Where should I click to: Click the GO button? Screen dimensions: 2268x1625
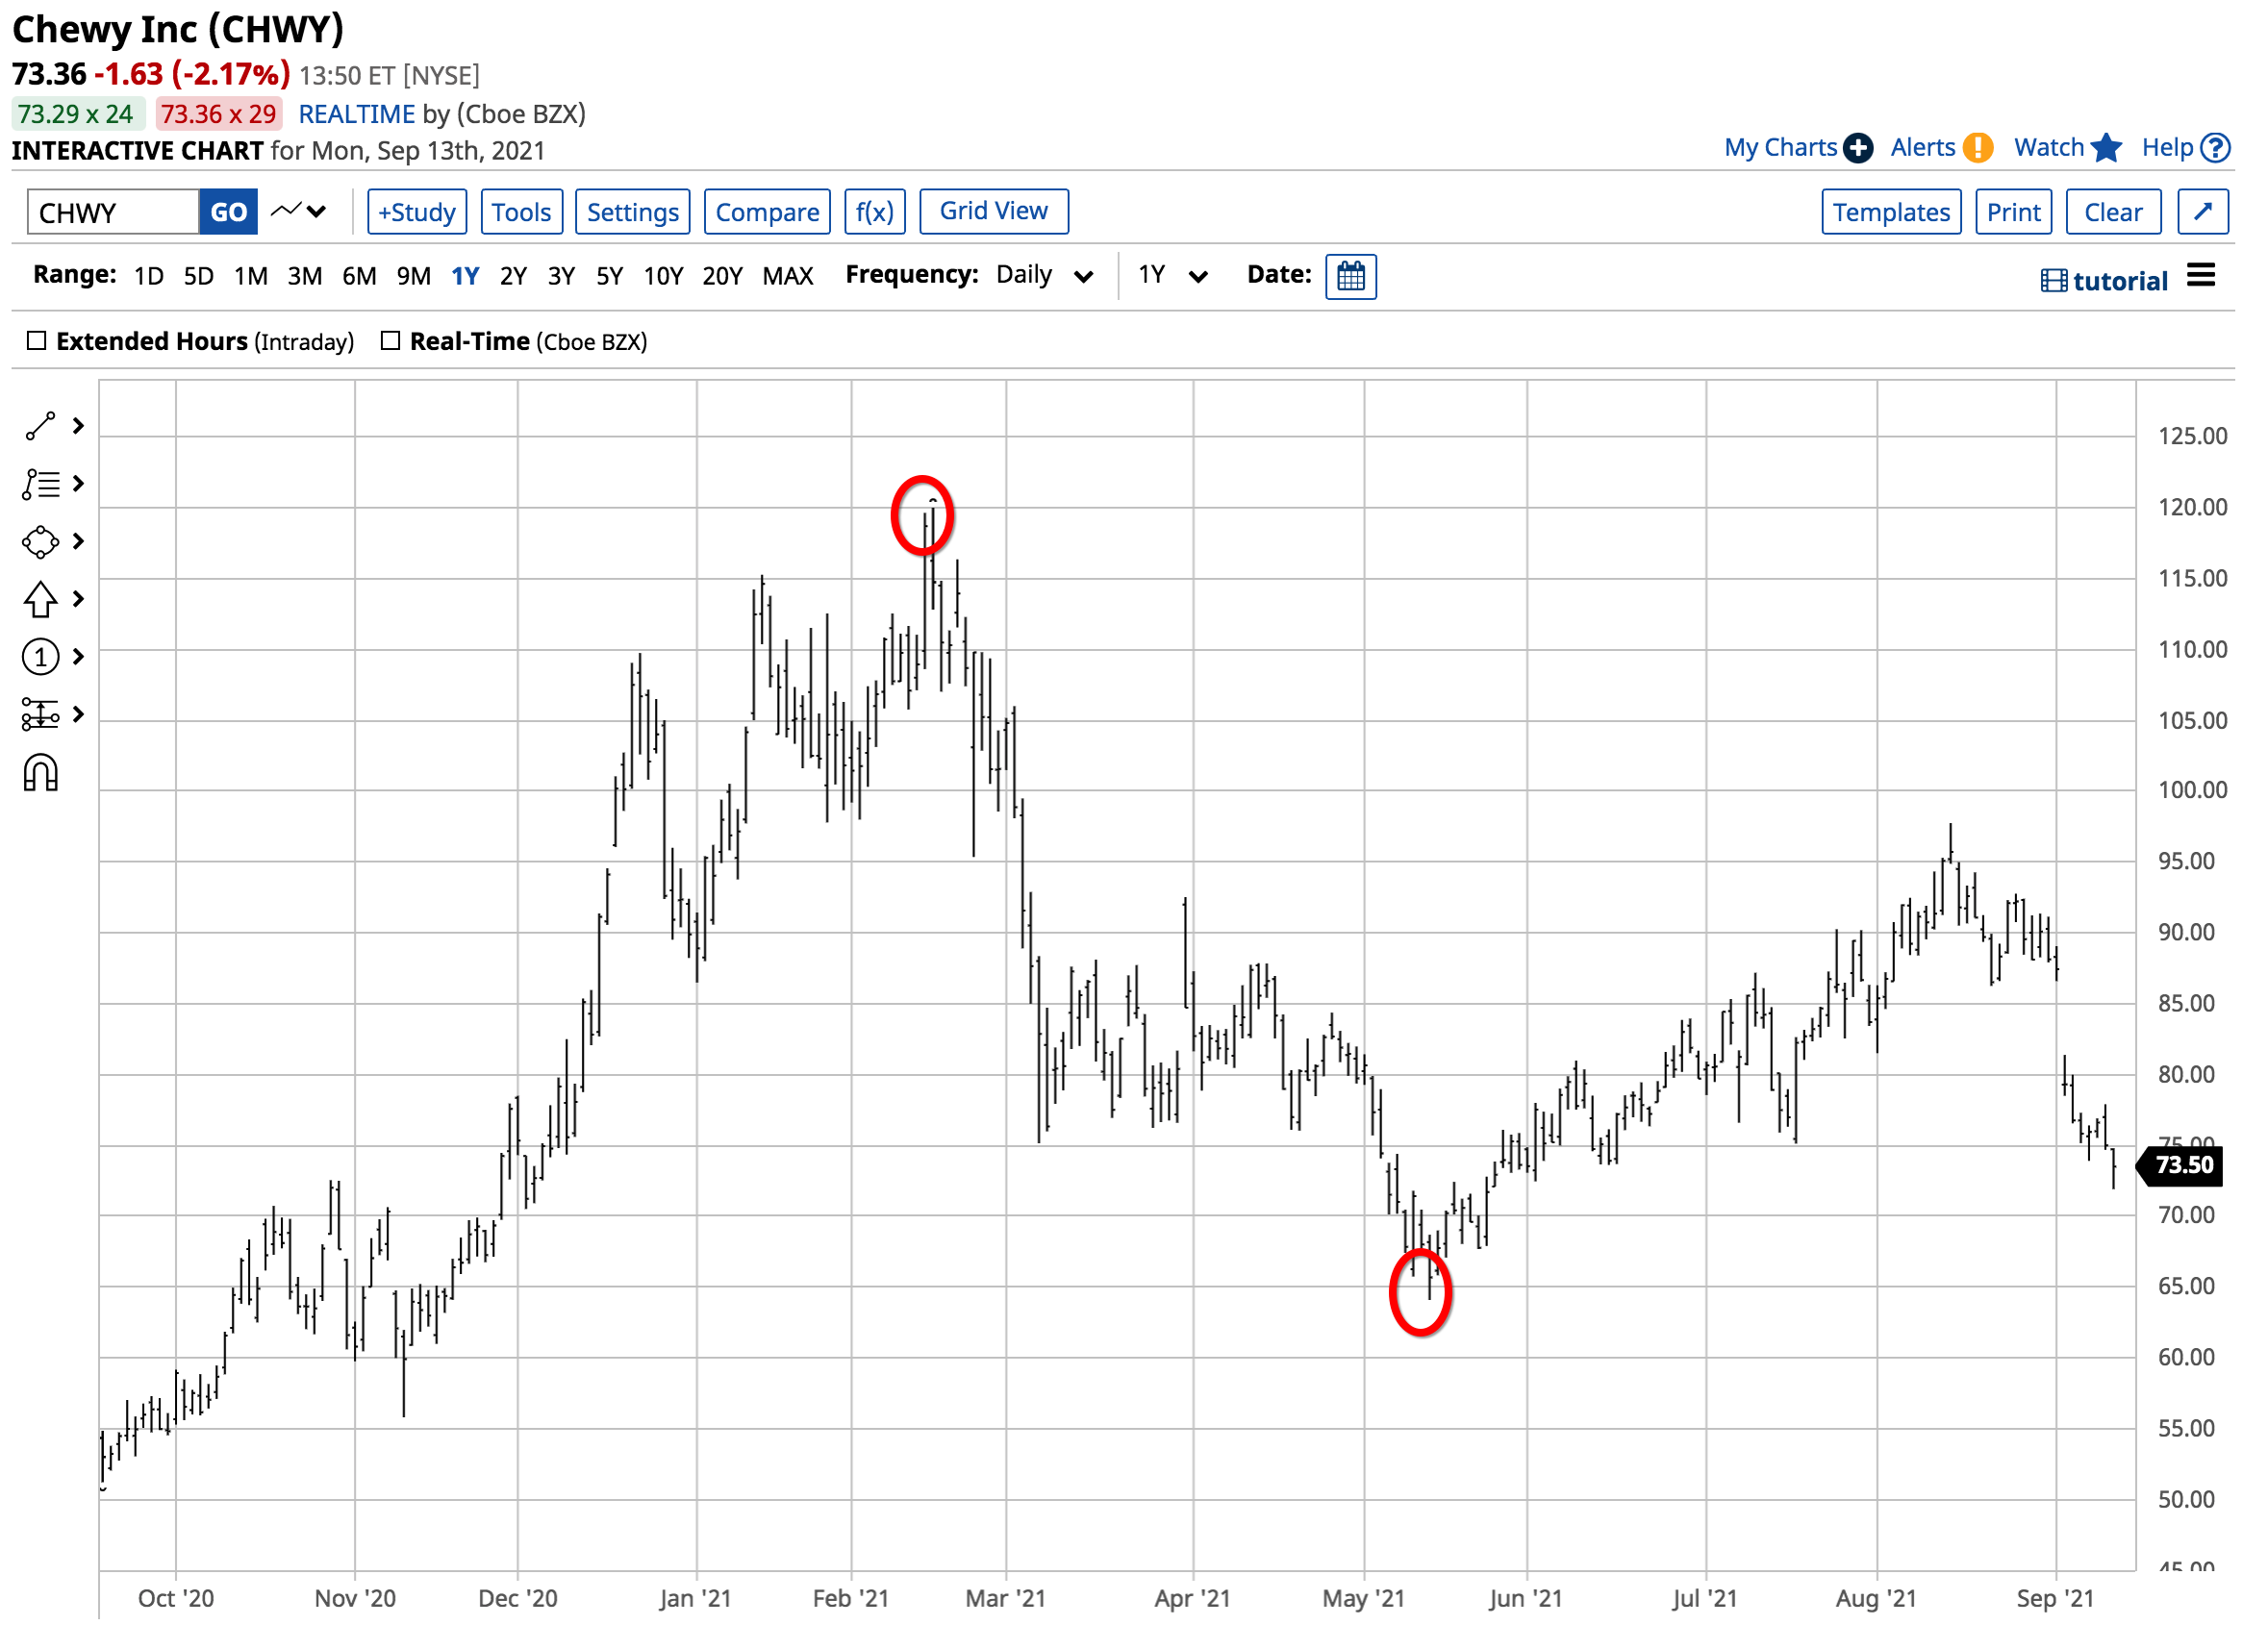pyautogui.click(x=228, y=212)
